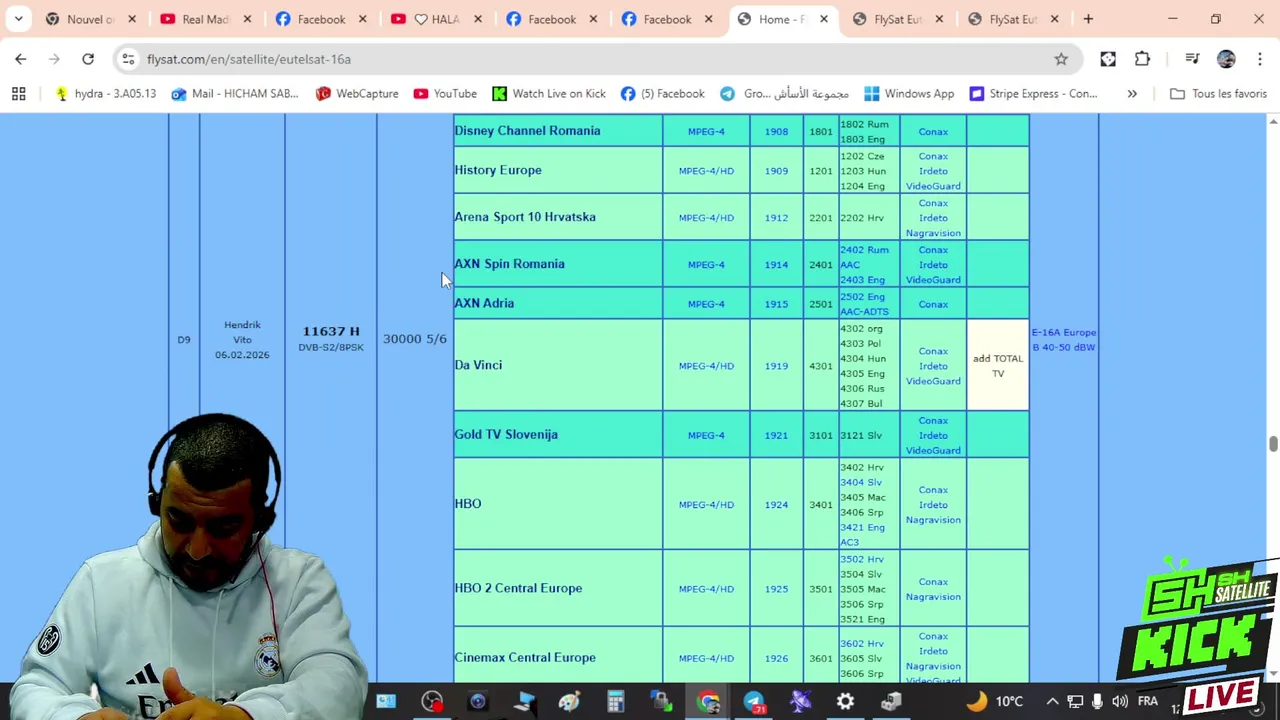Open the YouTube bookmark

(445, 93)
